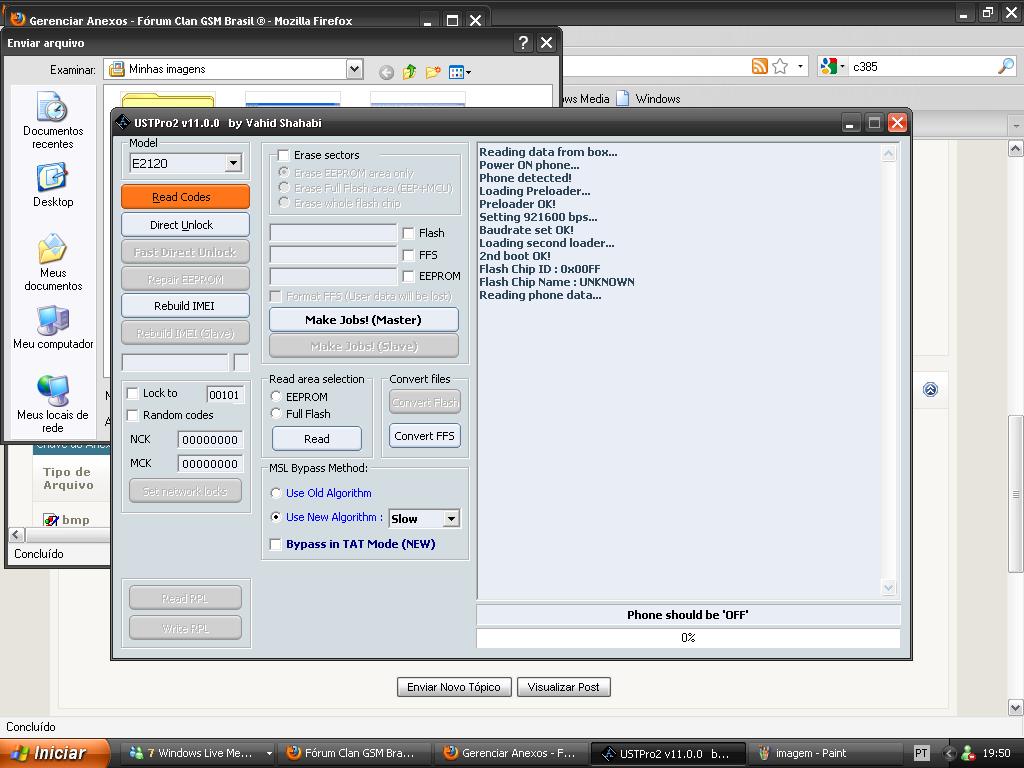Open the view menu icon in file dialog

[459, 72]
